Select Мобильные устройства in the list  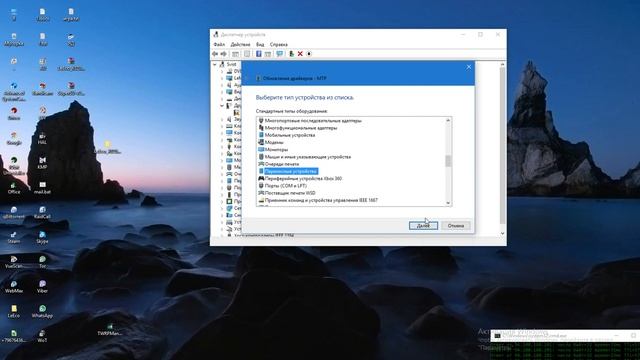290,135
